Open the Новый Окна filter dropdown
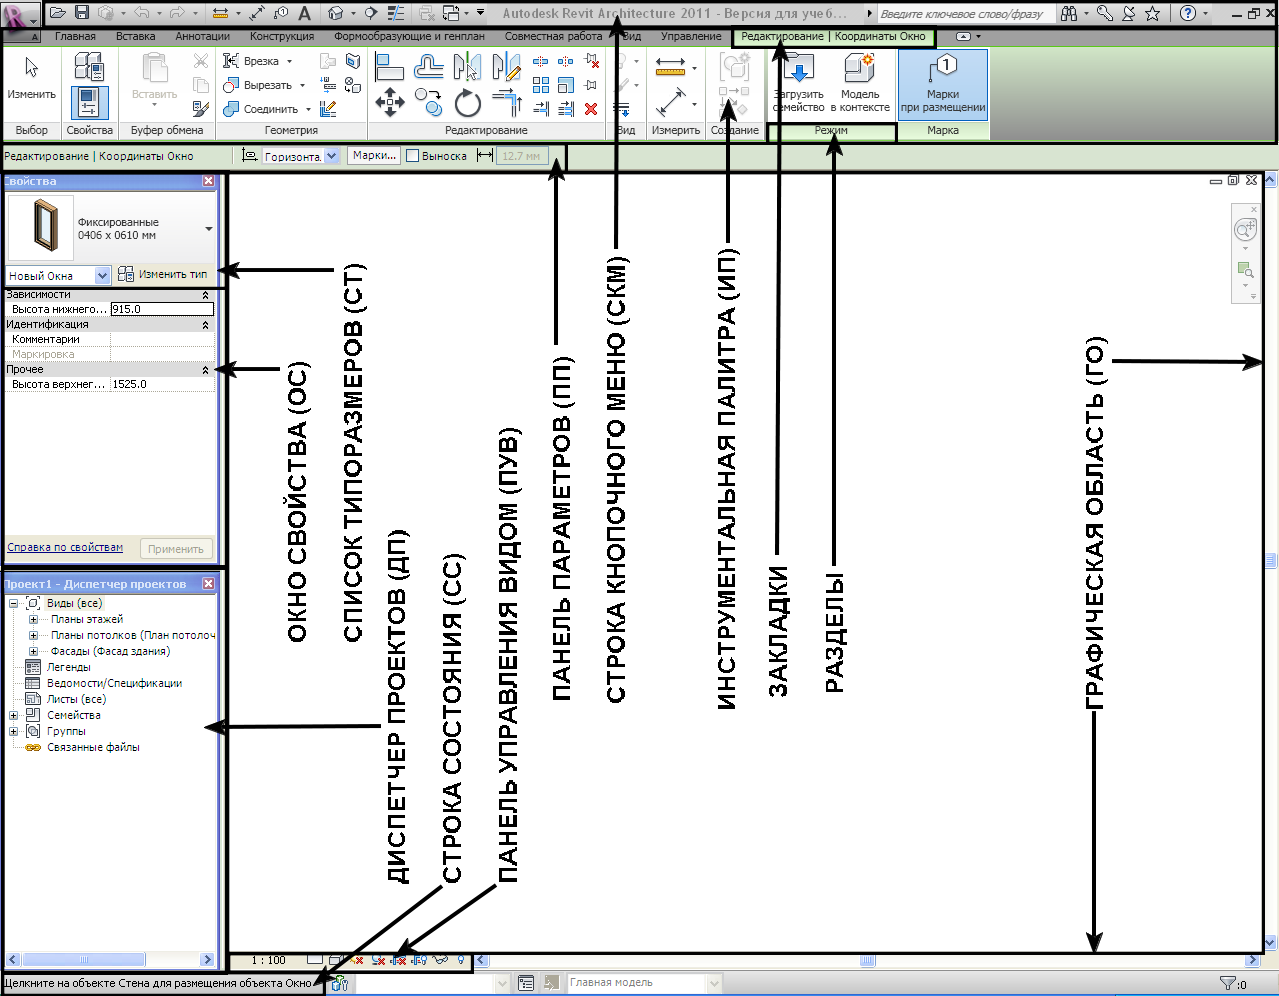Image resolution: width=1279 pixels, height=996 pixels. (102, 275)
